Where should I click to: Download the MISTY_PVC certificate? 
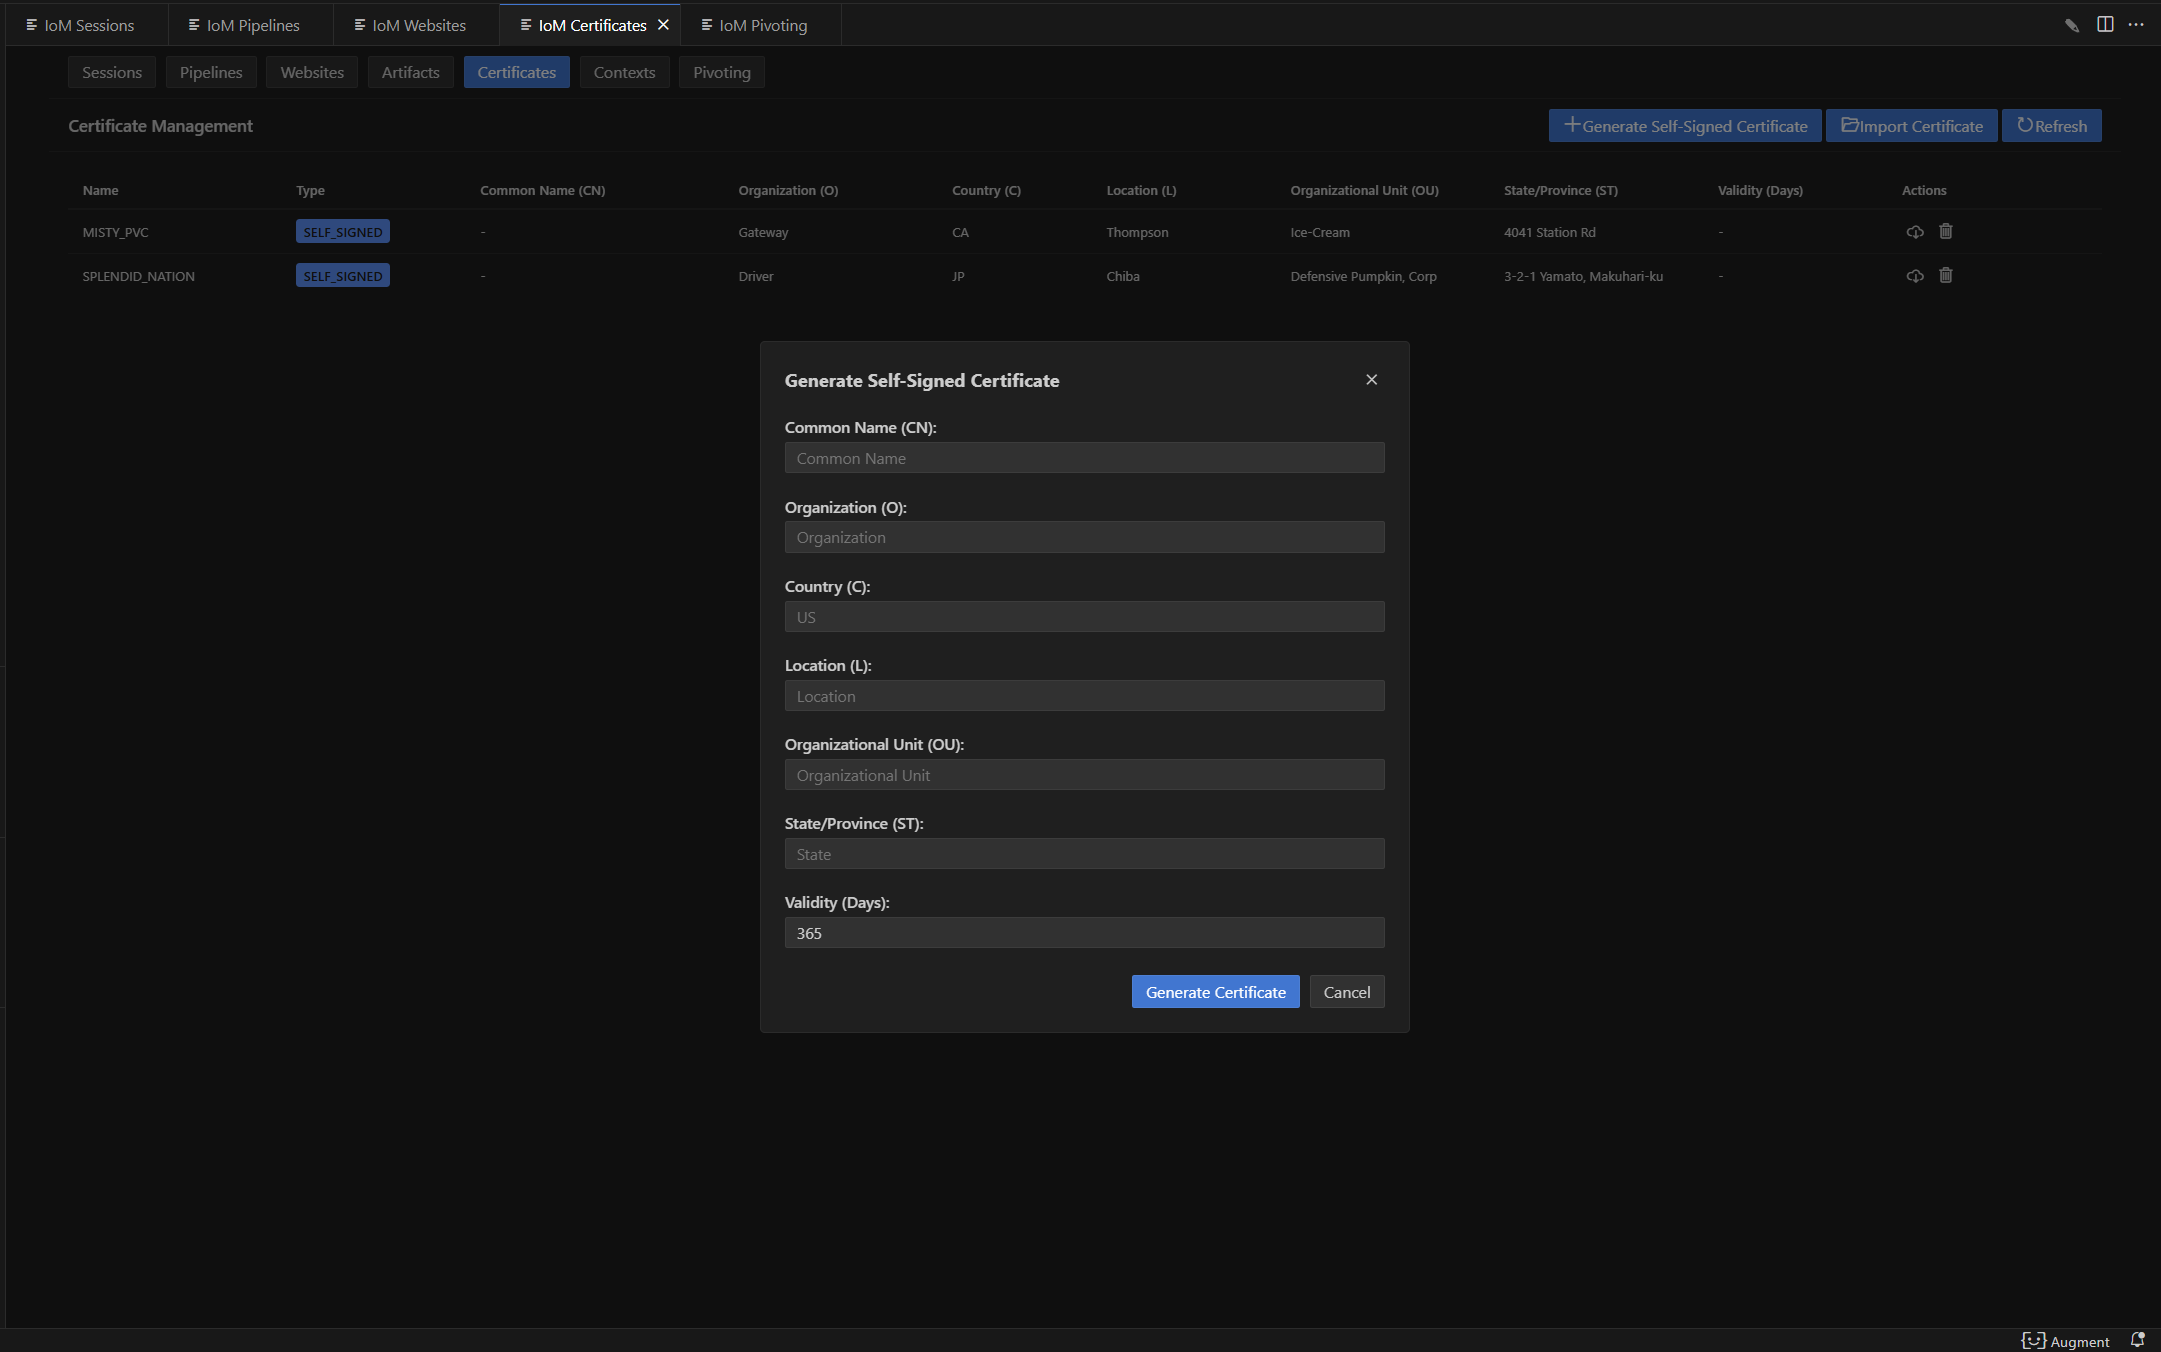tap(1915, 232)
